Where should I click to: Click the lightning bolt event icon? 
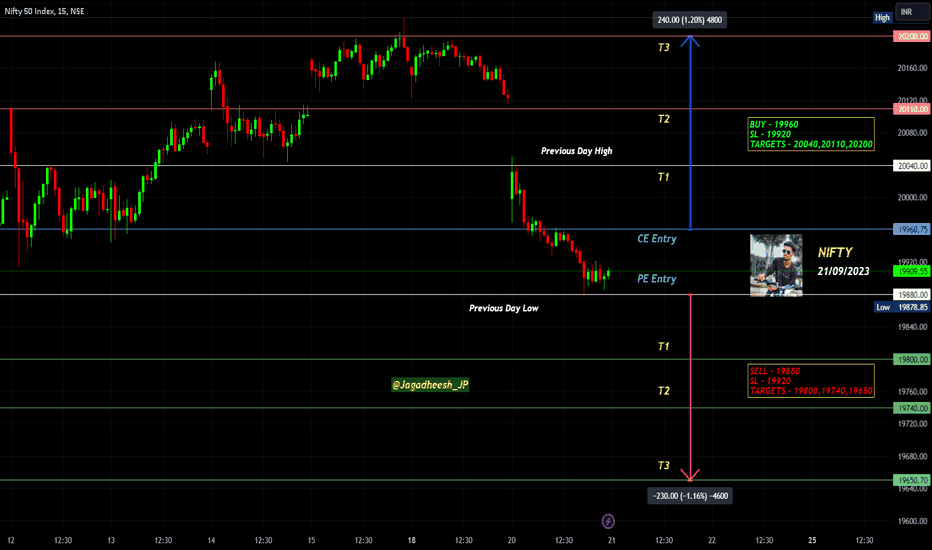(608, 521)
